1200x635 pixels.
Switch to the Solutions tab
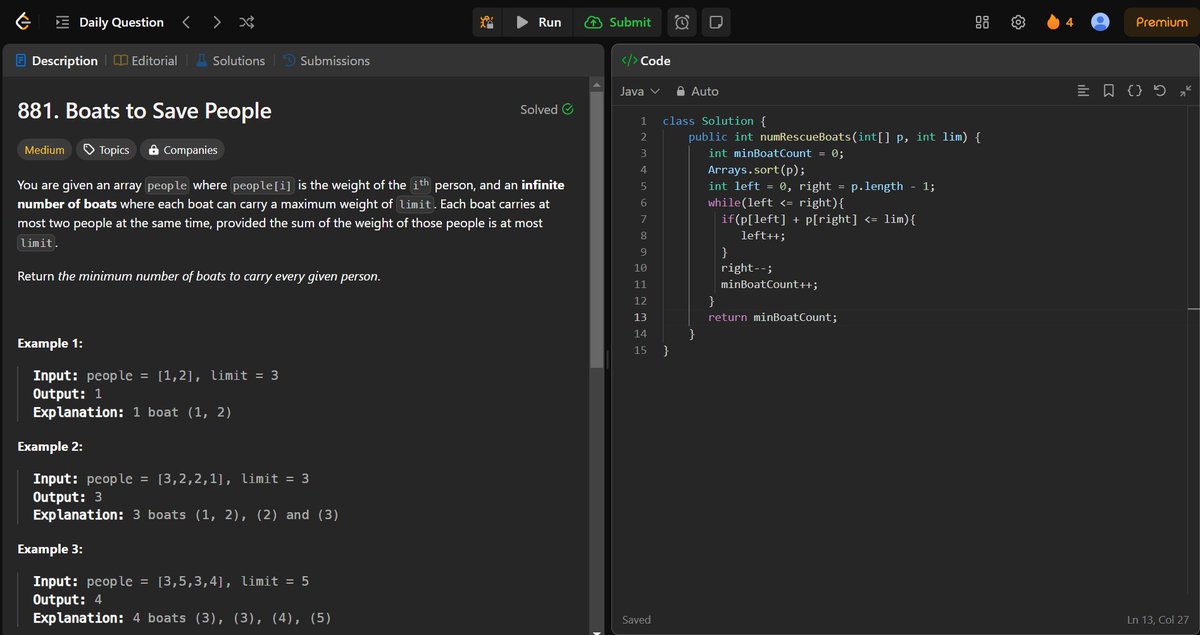pos(230,61)
